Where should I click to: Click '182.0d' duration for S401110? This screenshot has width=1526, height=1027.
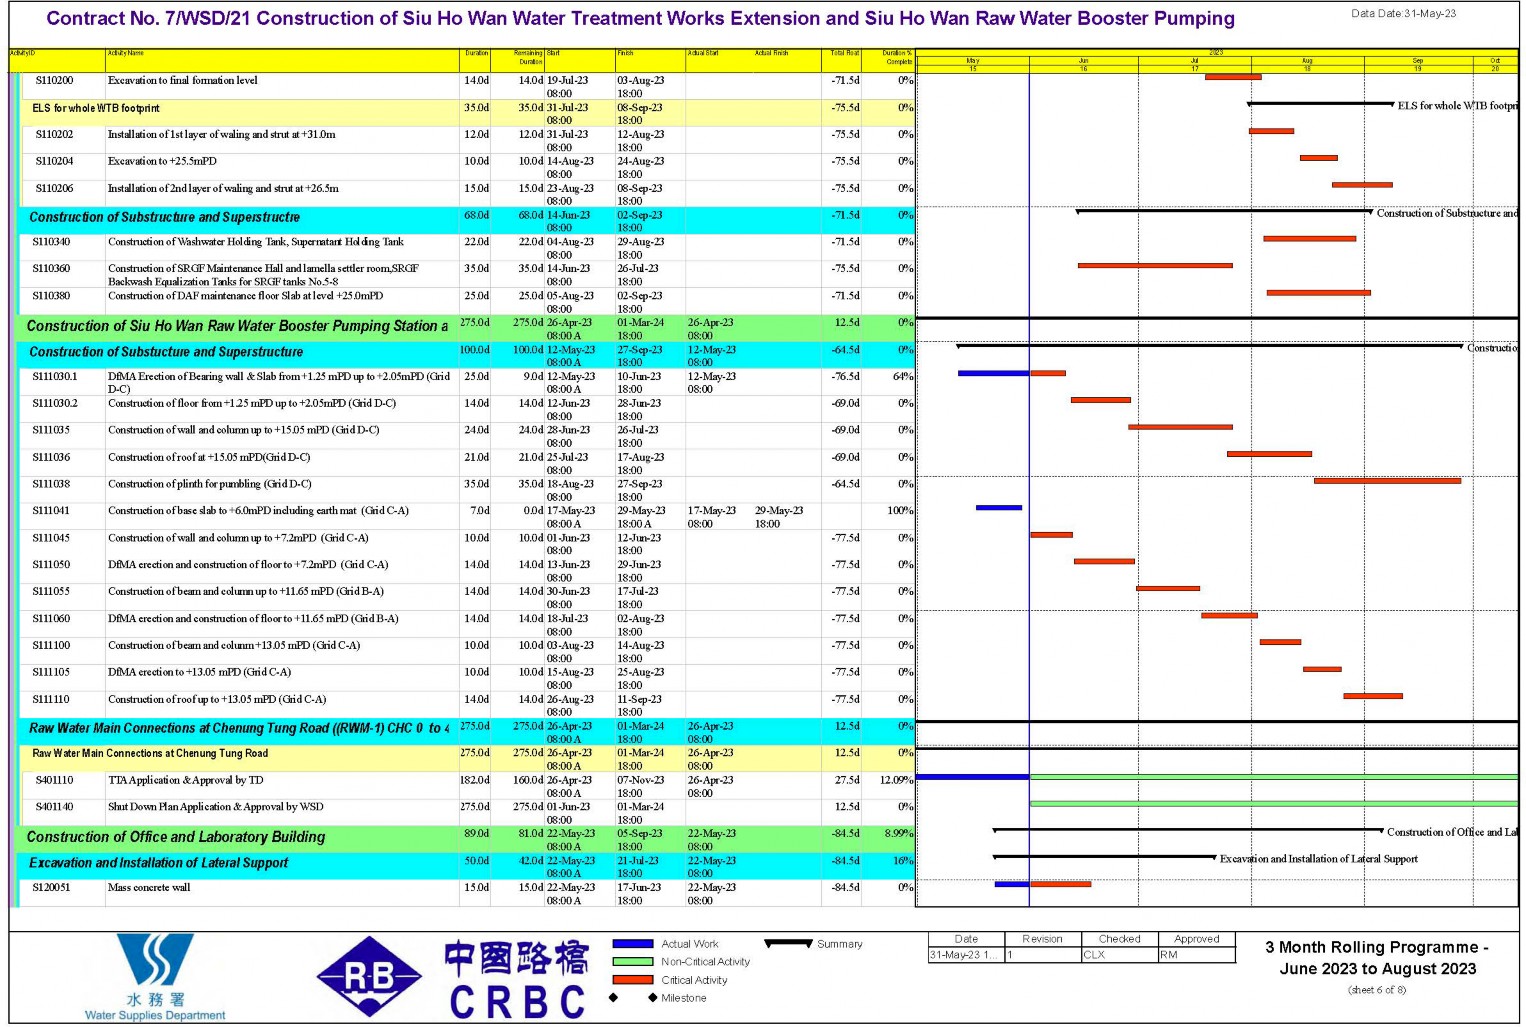(475, 781)
